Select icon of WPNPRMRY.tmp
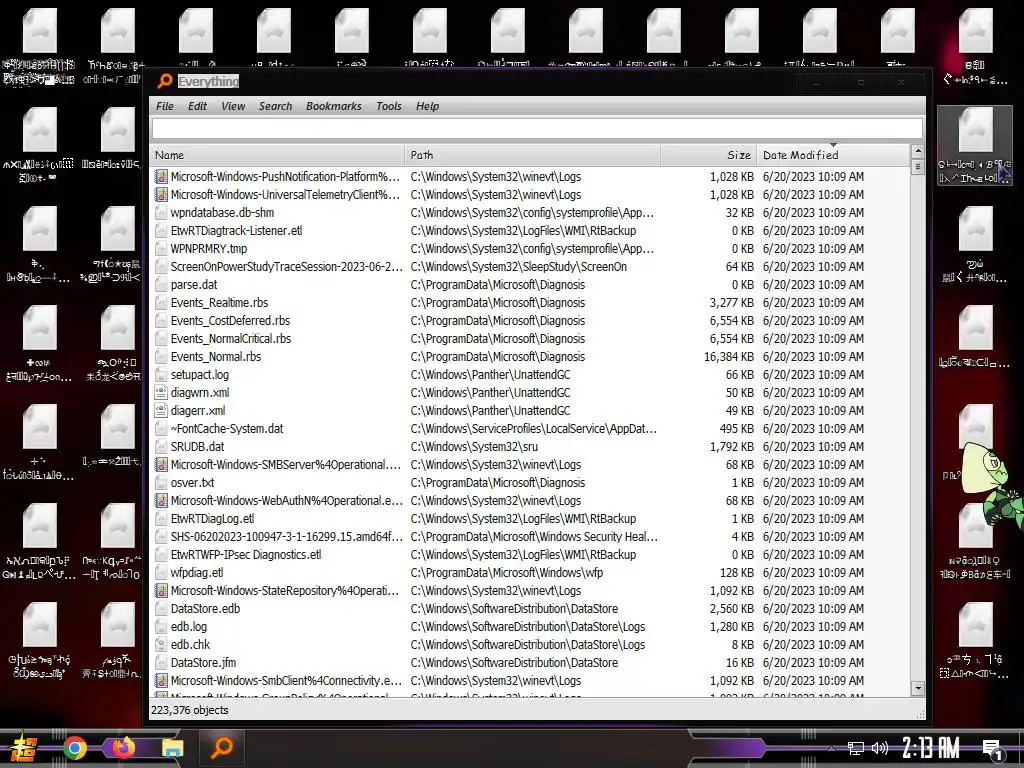The width and height of the screenshot is (1024, 768). coord(161,248)
